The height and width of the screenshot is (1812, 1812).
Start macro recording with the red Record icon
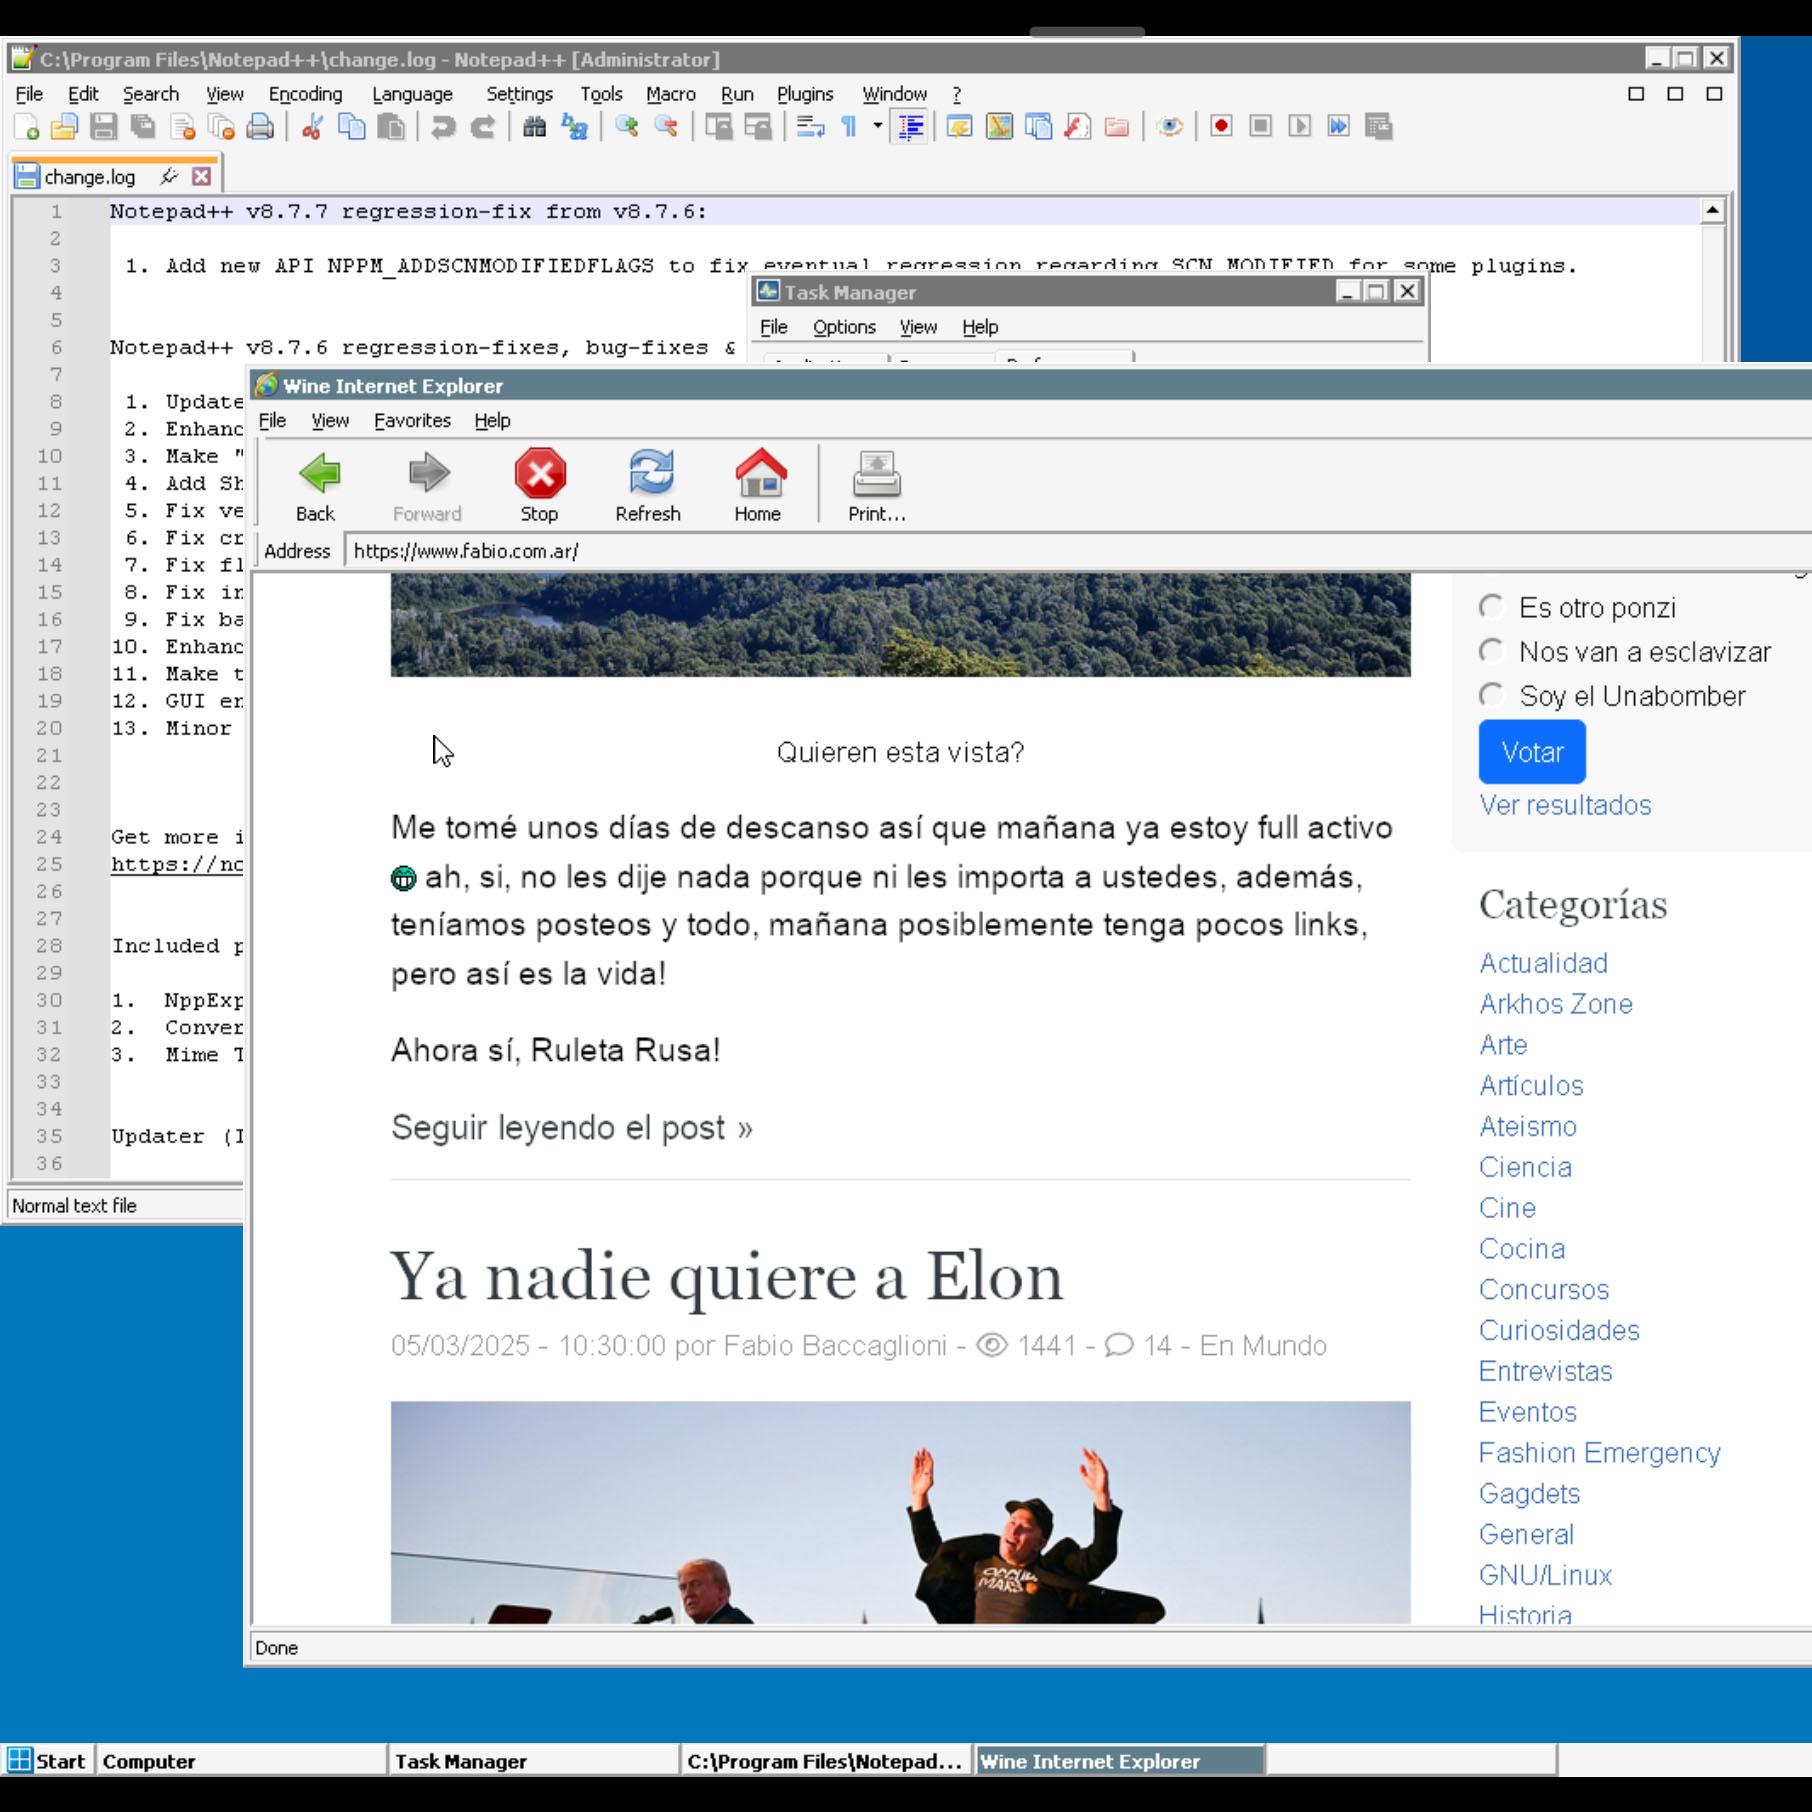pyautogui.click(x=1221, y=127)
